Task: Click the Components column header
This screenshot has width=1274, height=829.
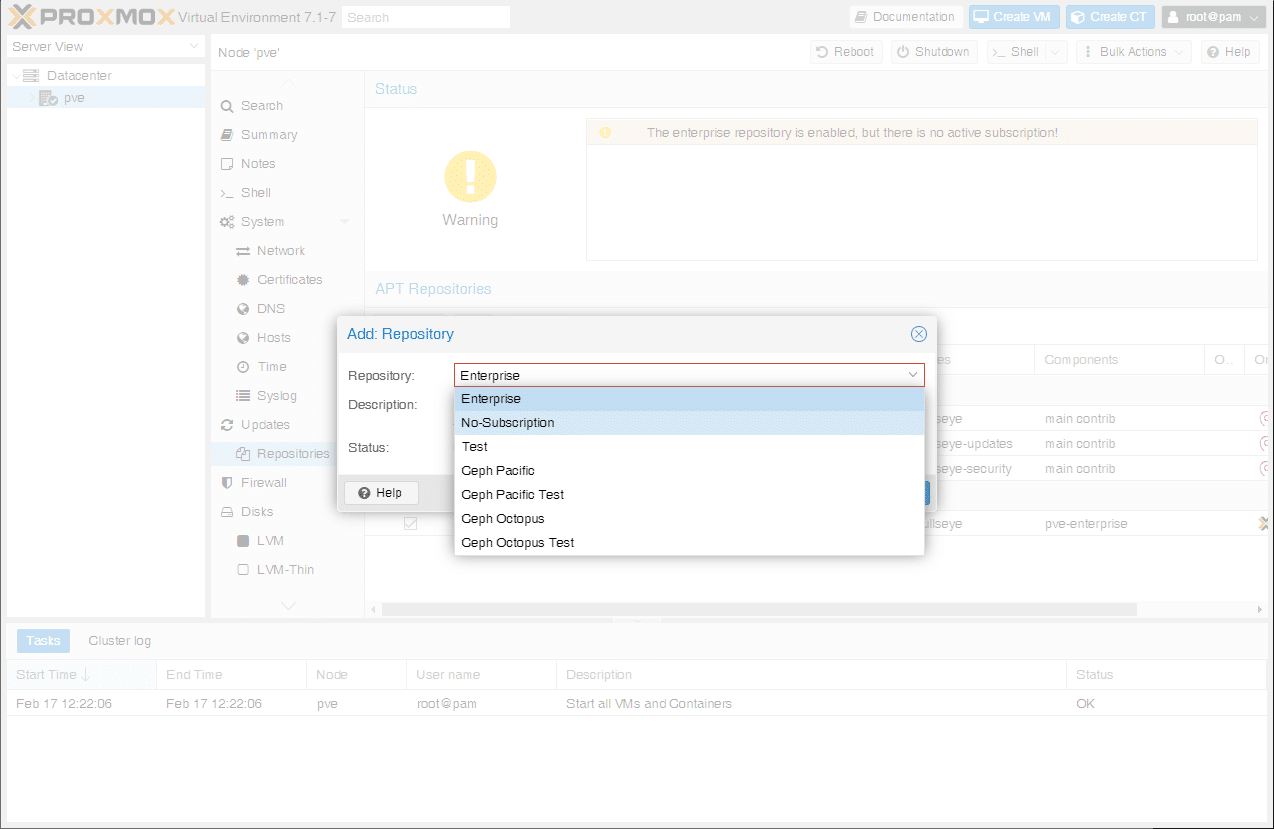Action: point(1119,360)
